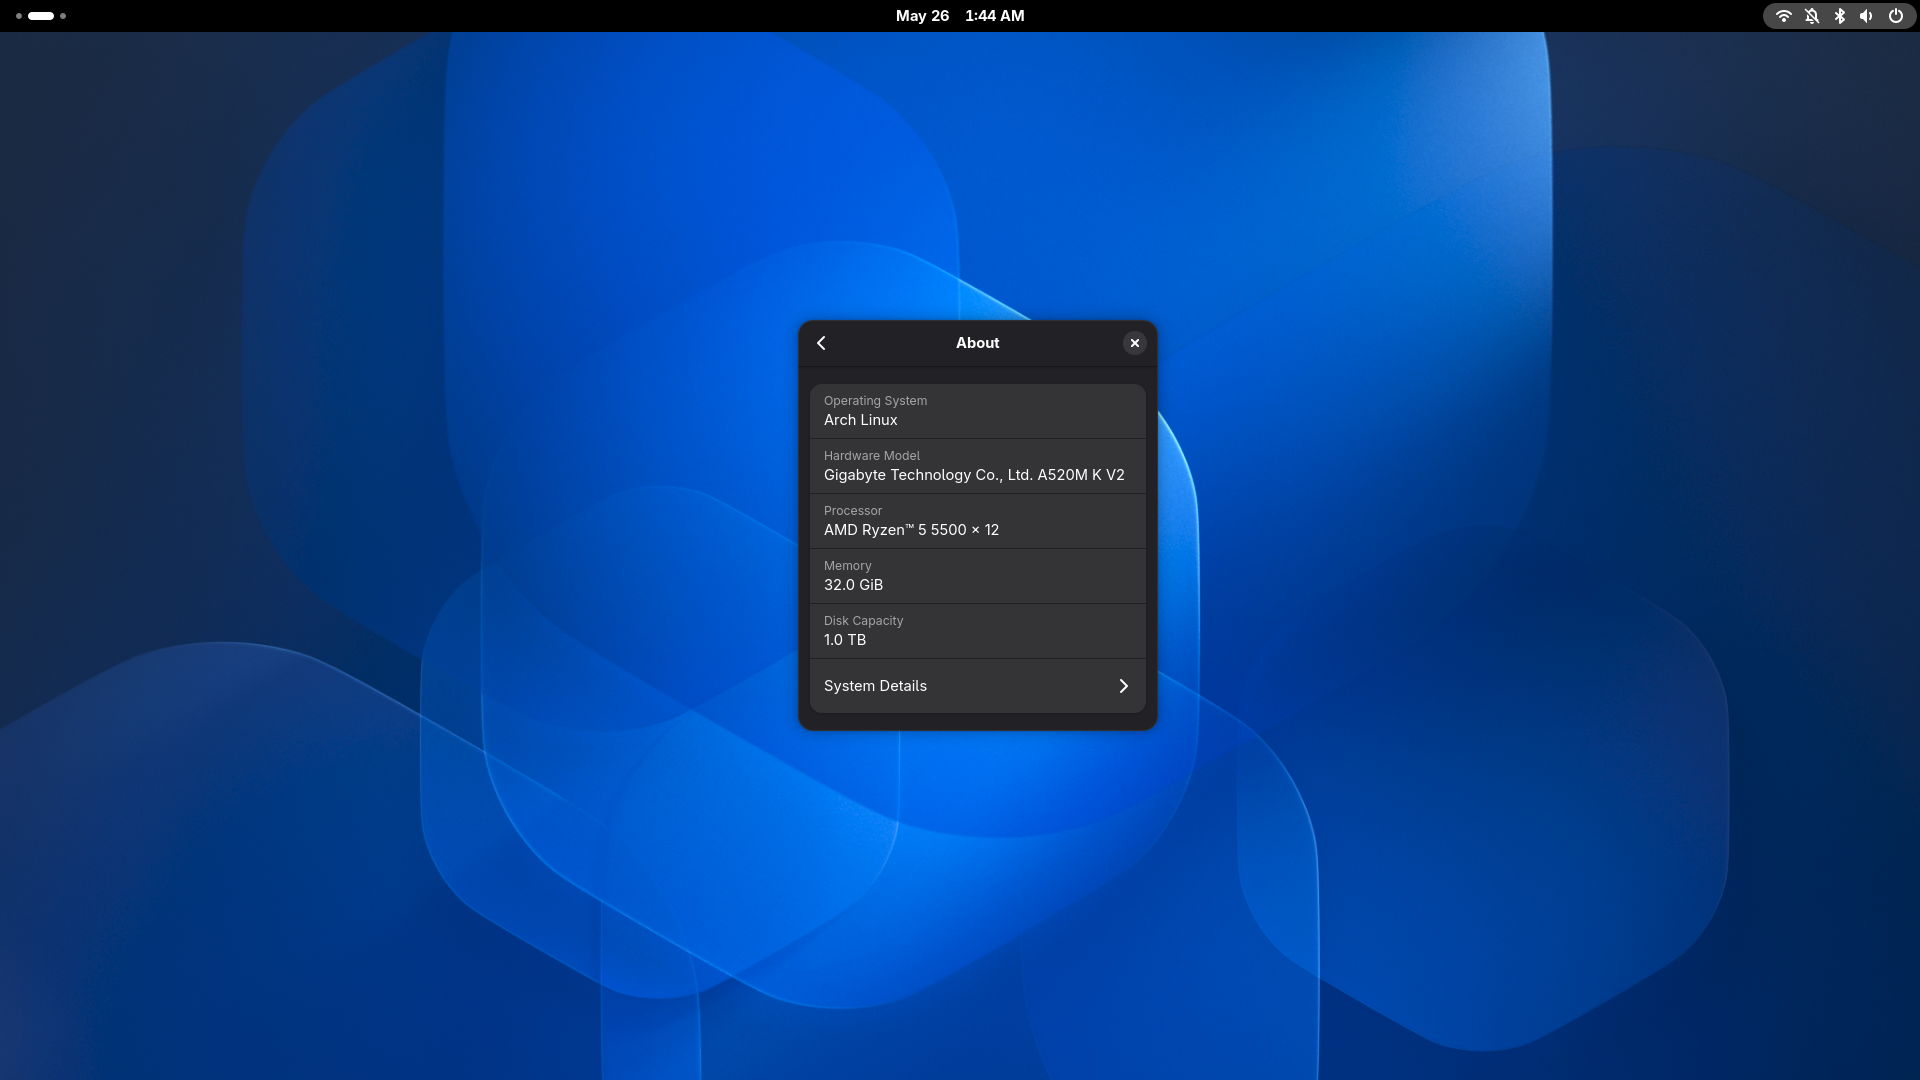Click the May 26 date text

click(922, 16)
